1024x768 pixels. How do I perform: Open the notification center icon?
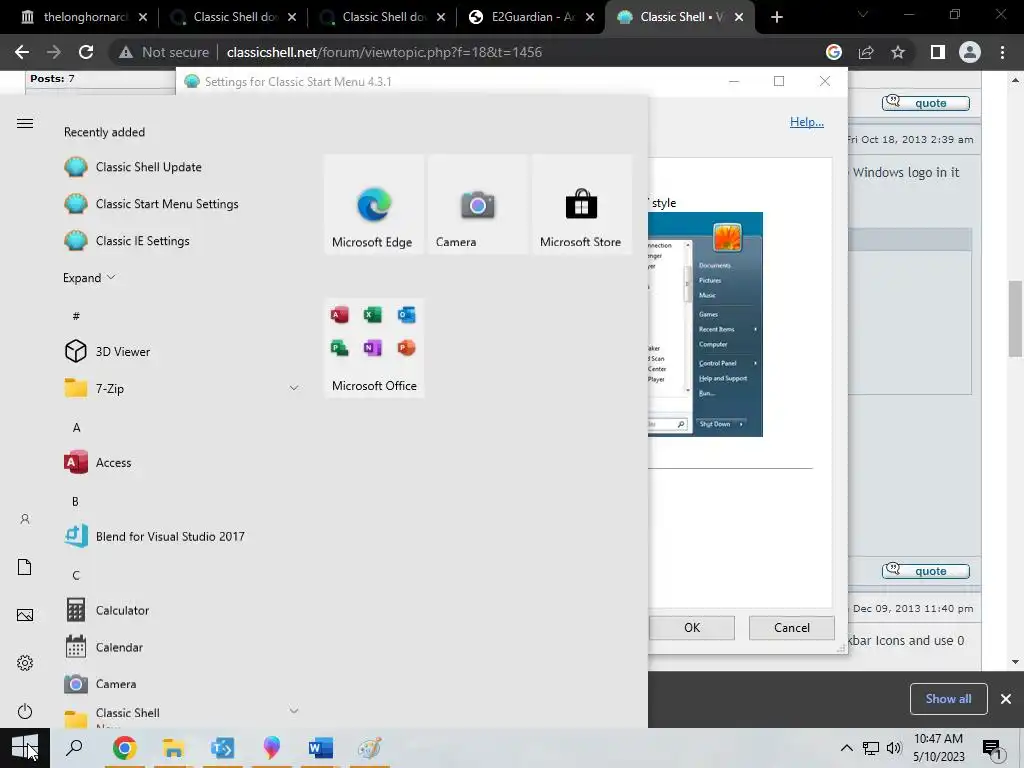(992, 748)
